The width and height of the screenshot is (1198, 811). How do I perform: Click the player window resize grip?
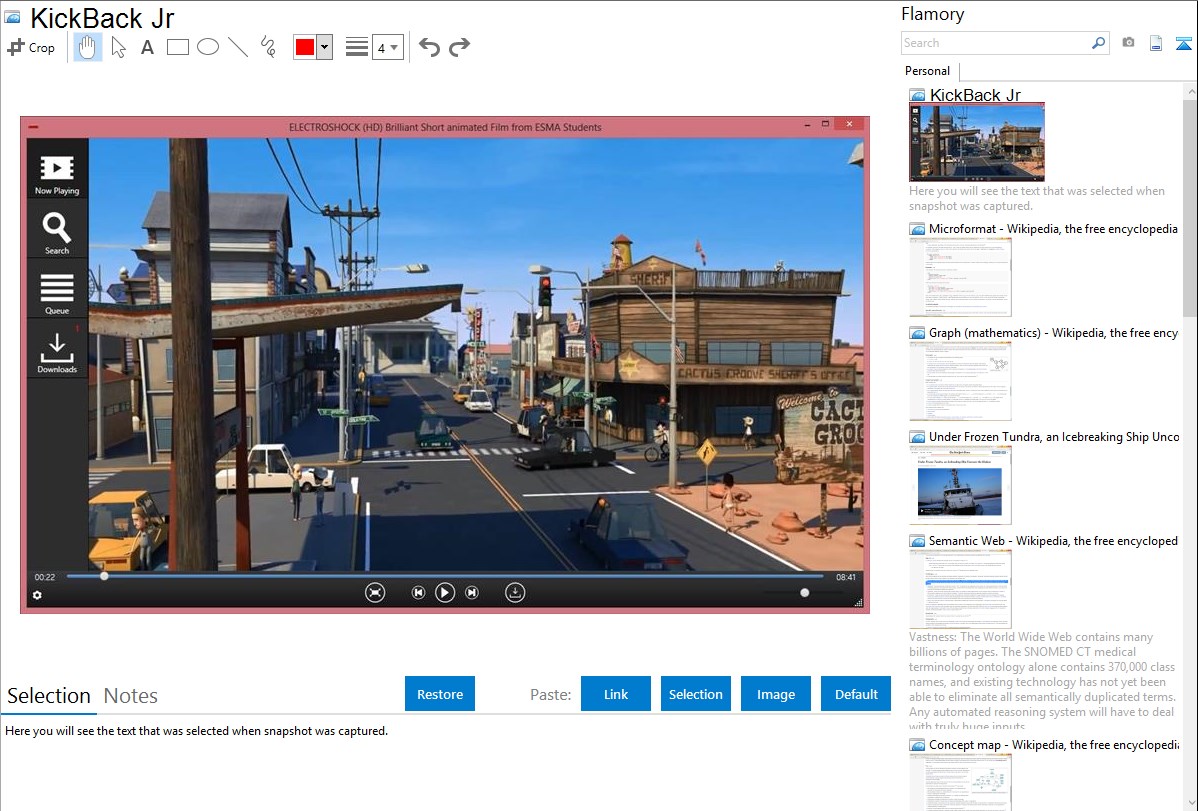pos(859,603)
